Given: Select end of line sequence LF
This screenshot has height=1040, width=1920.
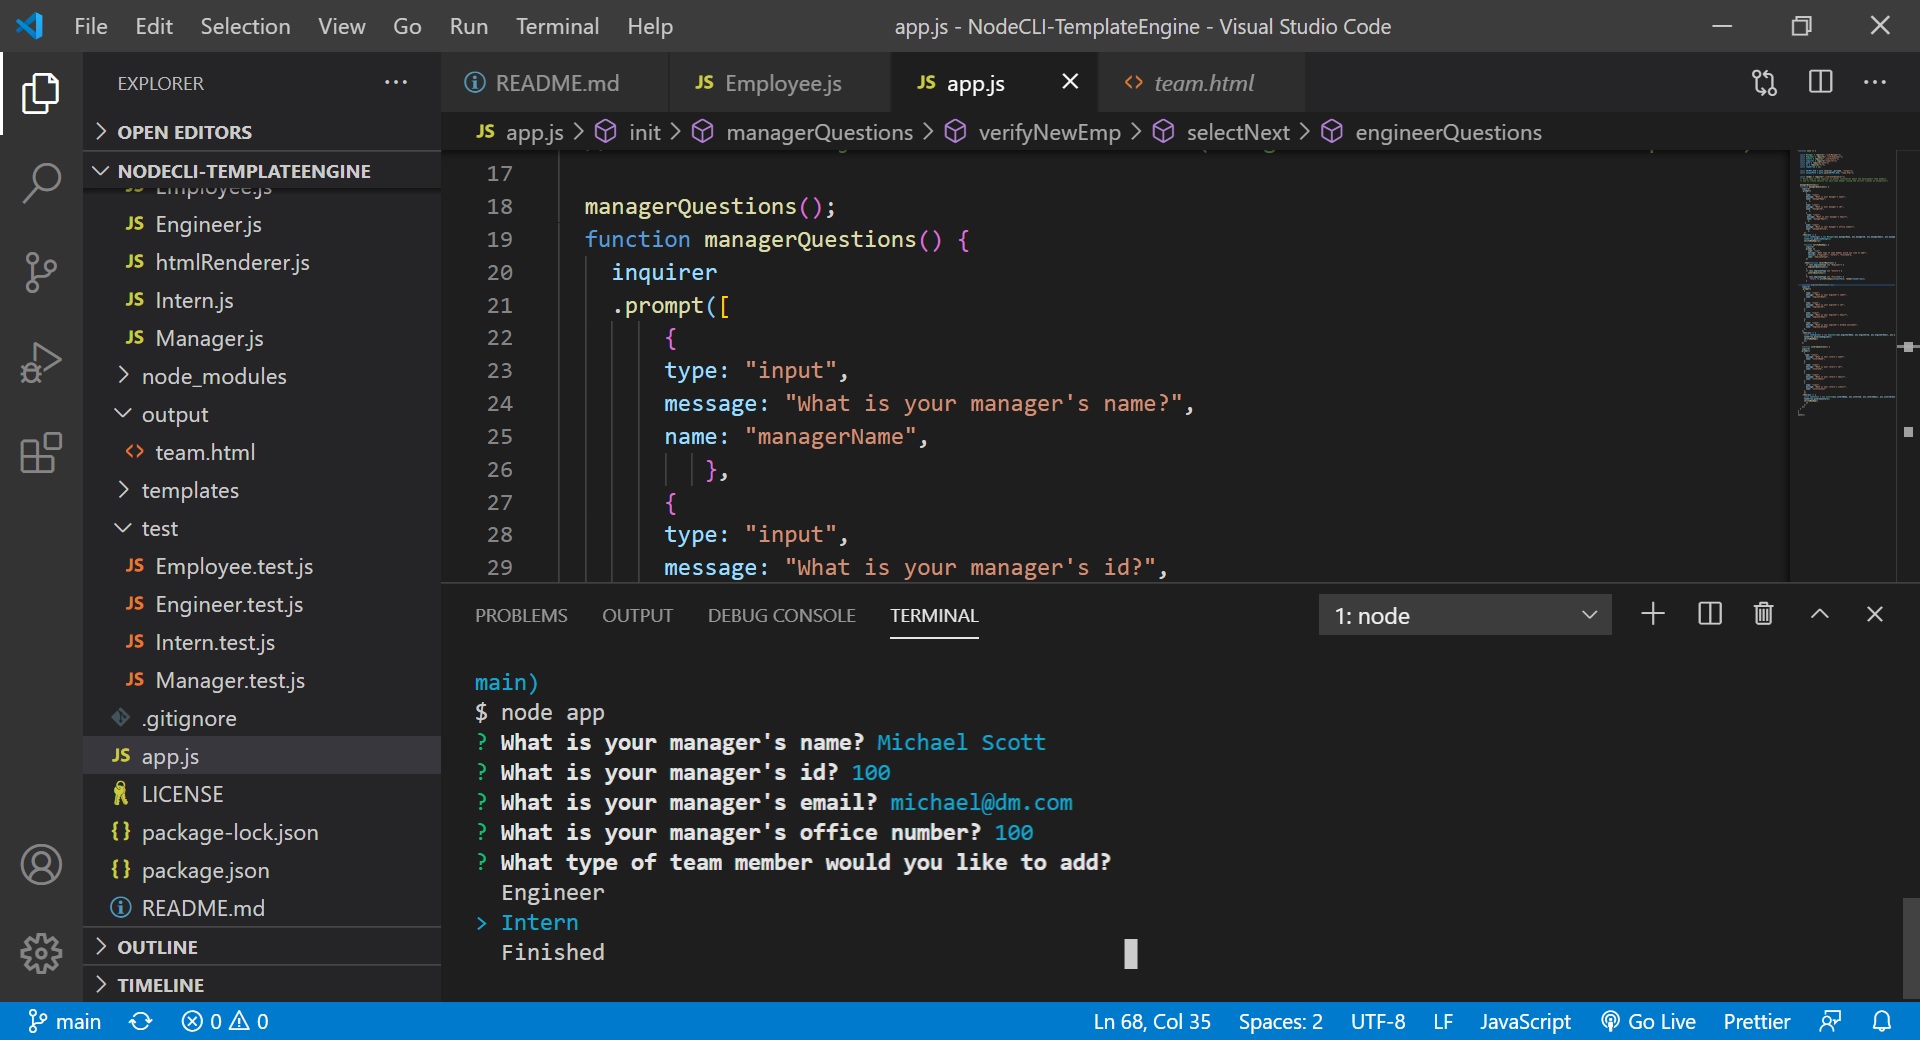Looking at the screenshot, I should pyautogui.click(x=1443, y=1021).
